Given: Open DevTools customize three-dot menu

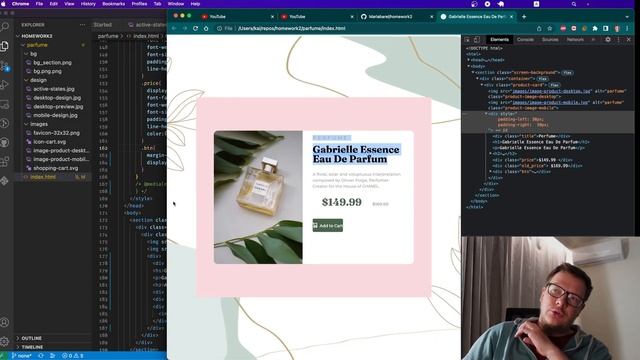Looking at the screenshot, I should pos(618,40).
